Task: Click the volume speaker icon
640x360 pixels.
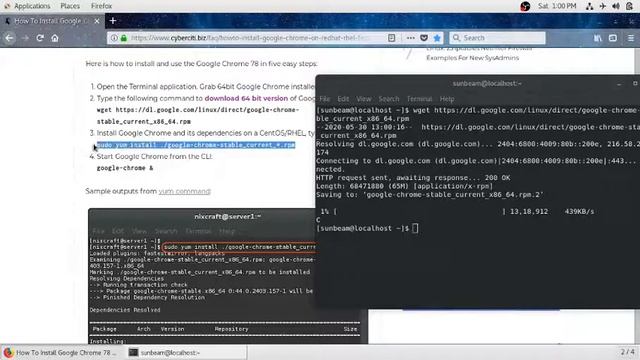Action: 616,6
